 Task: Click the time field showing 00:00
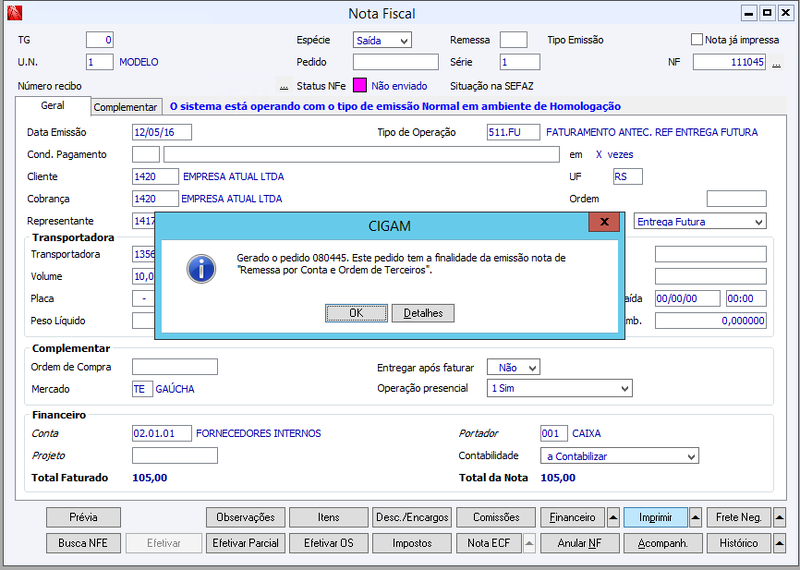tap(746, 299)
